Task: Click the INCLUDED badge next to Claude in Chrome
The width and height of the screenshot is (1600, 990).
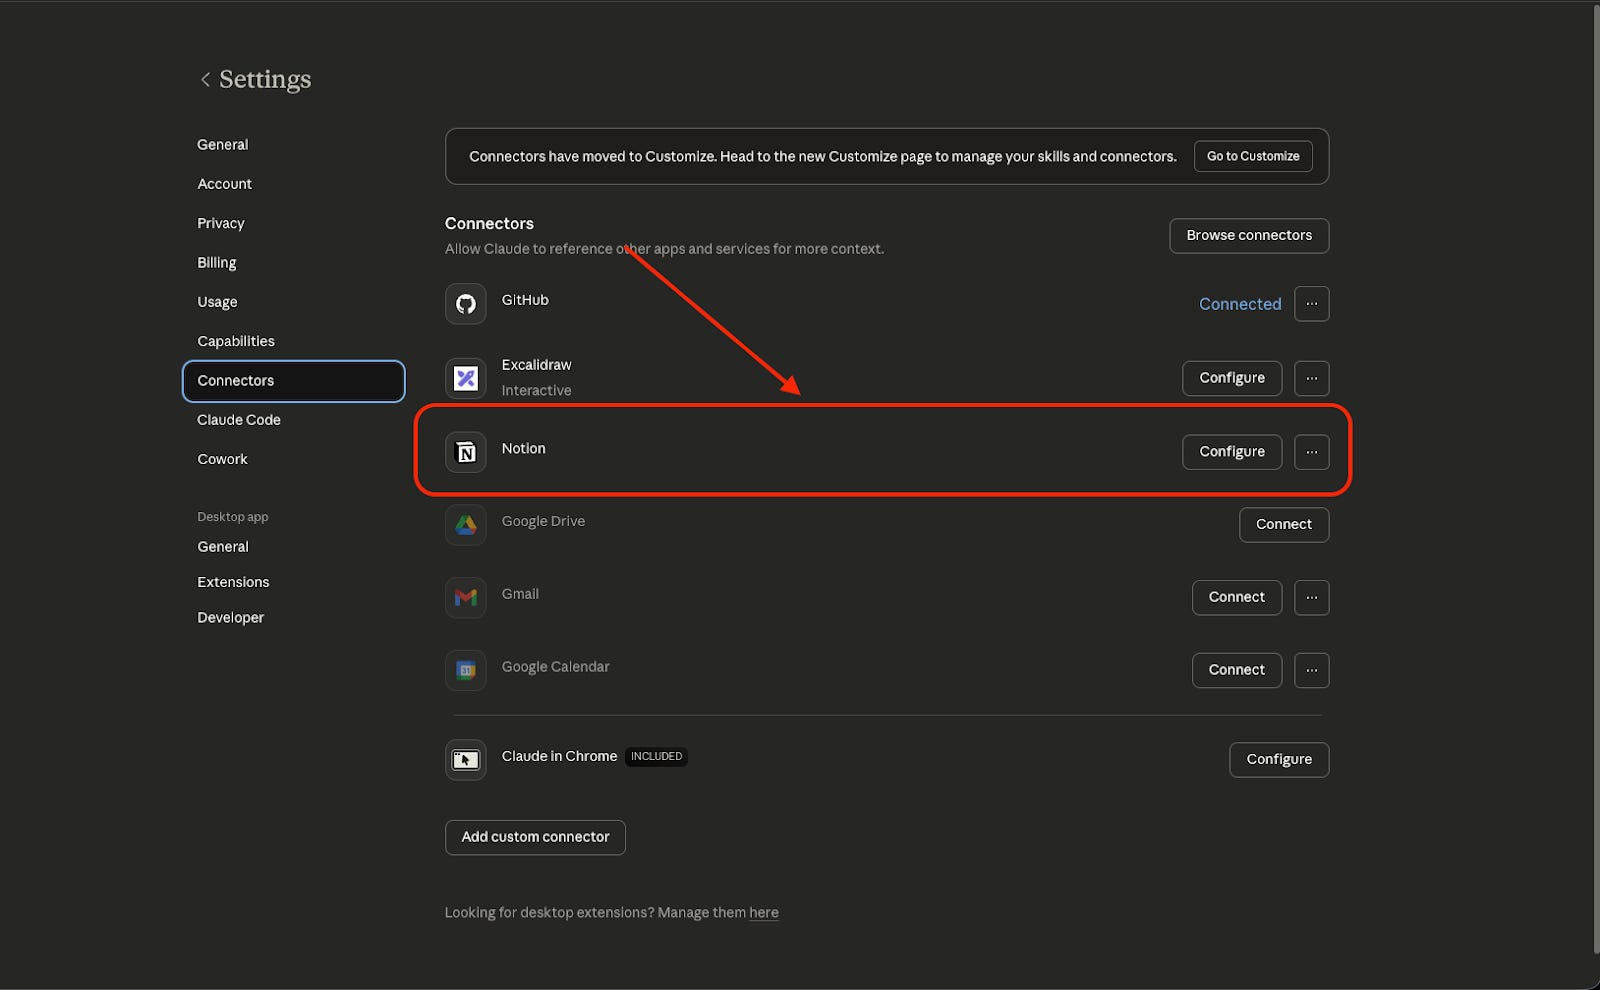Action: (656, 757)
